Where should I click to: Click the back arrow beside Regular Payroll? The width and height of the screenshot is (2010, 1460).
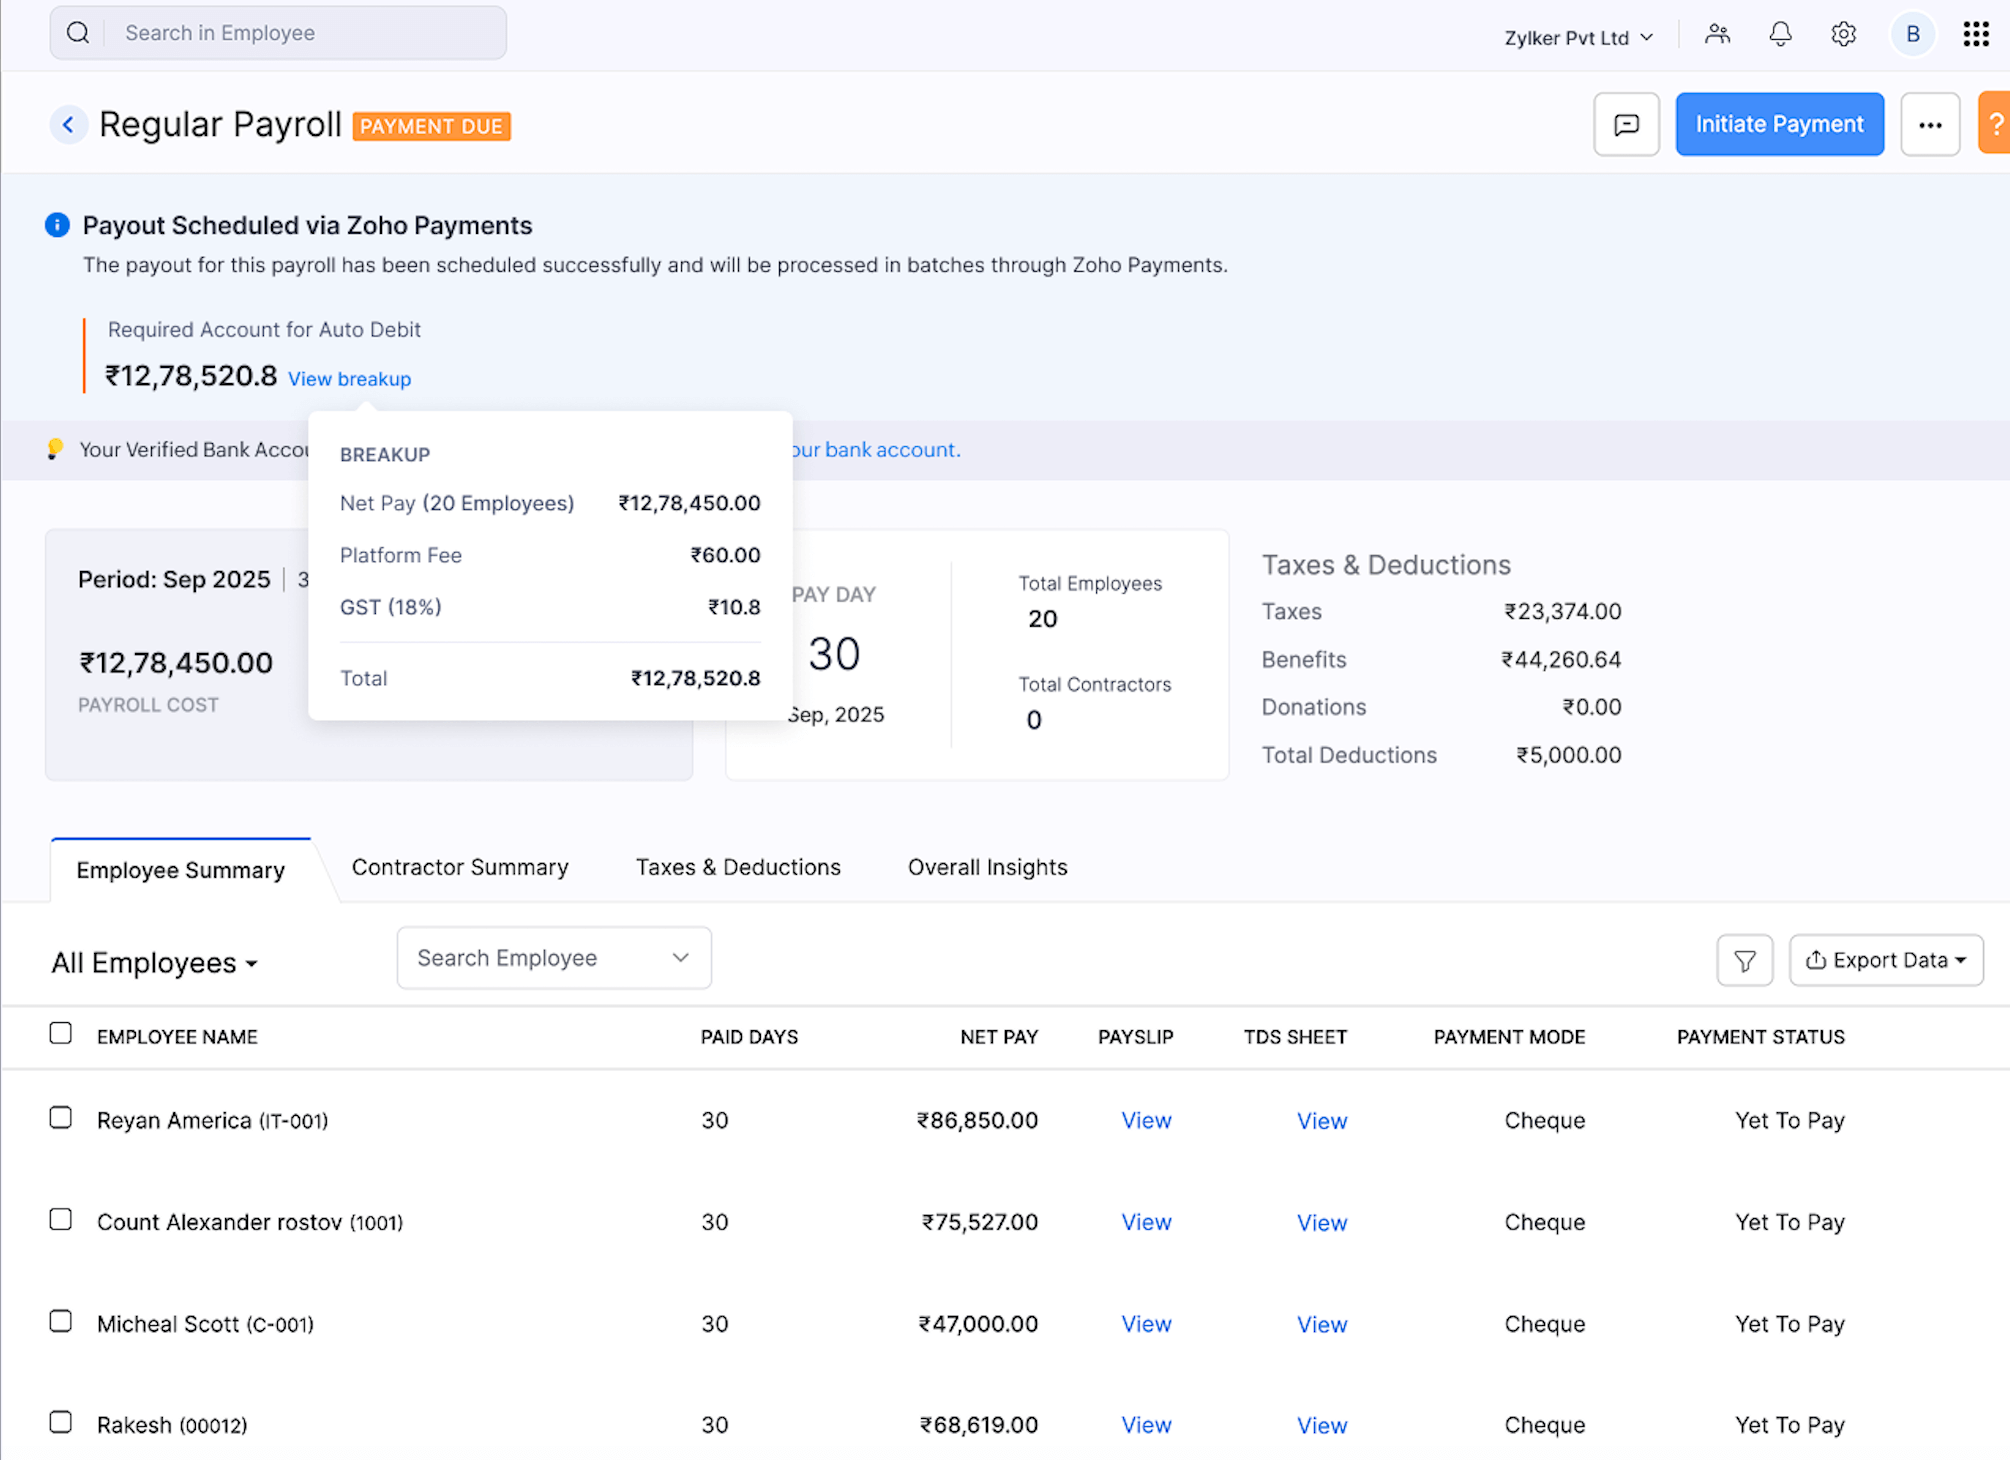click(x=68, y=124)
